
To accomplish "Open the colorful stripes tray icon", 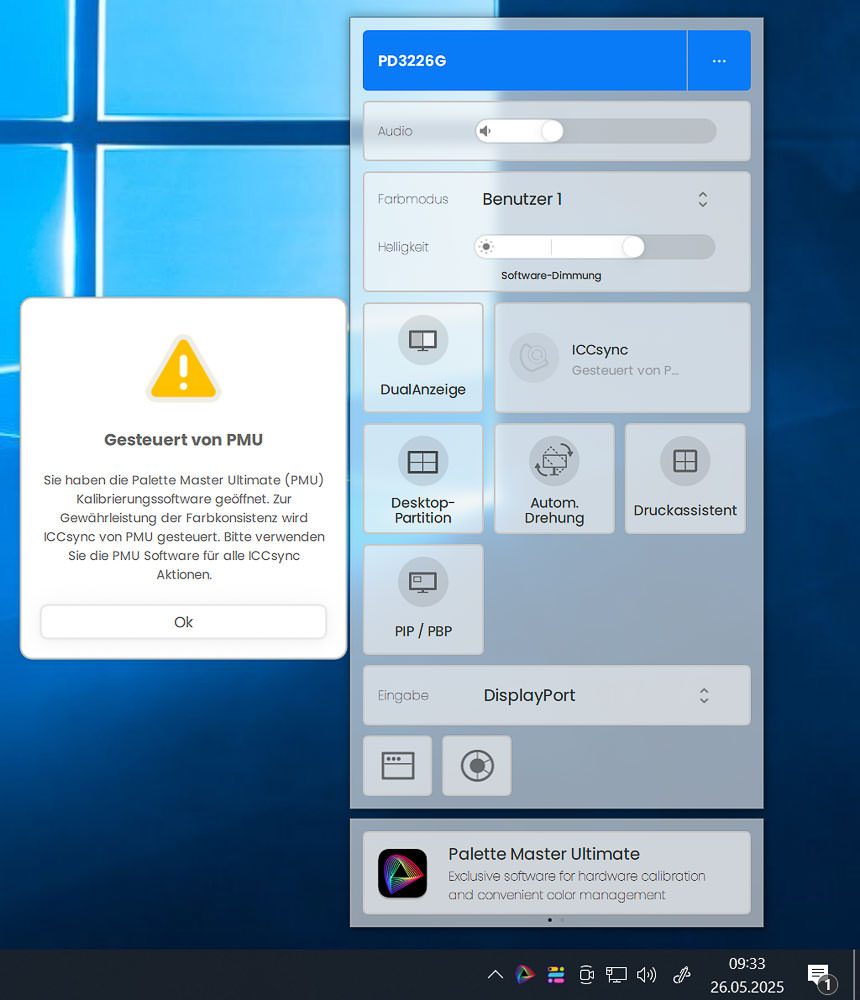I will [x=556, y=974].
